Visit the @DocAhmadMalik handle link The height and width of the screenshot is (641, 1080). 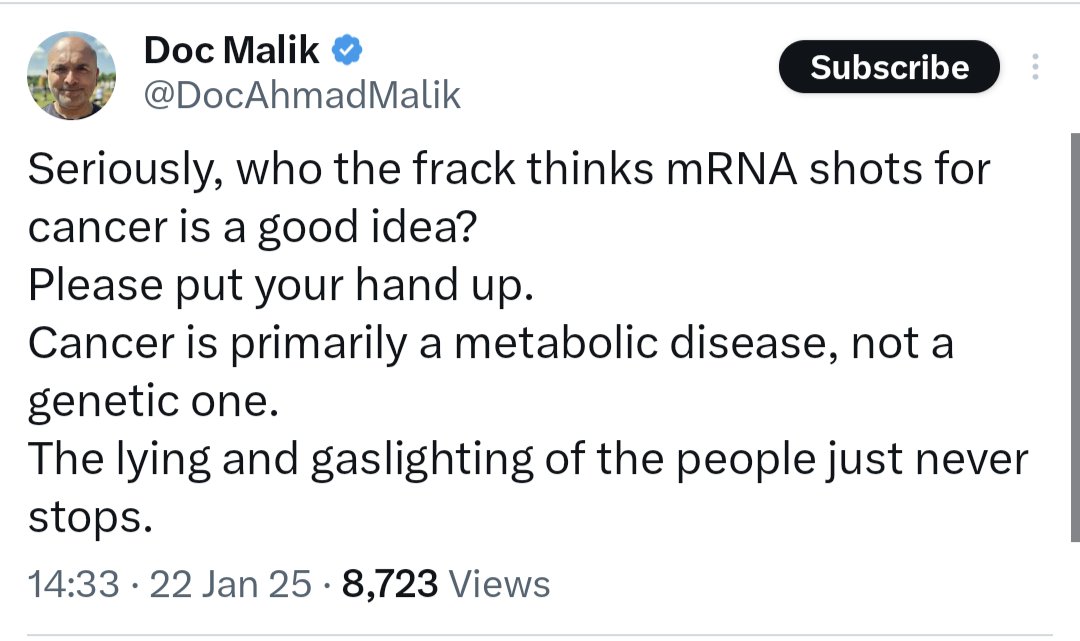point(302,94)
